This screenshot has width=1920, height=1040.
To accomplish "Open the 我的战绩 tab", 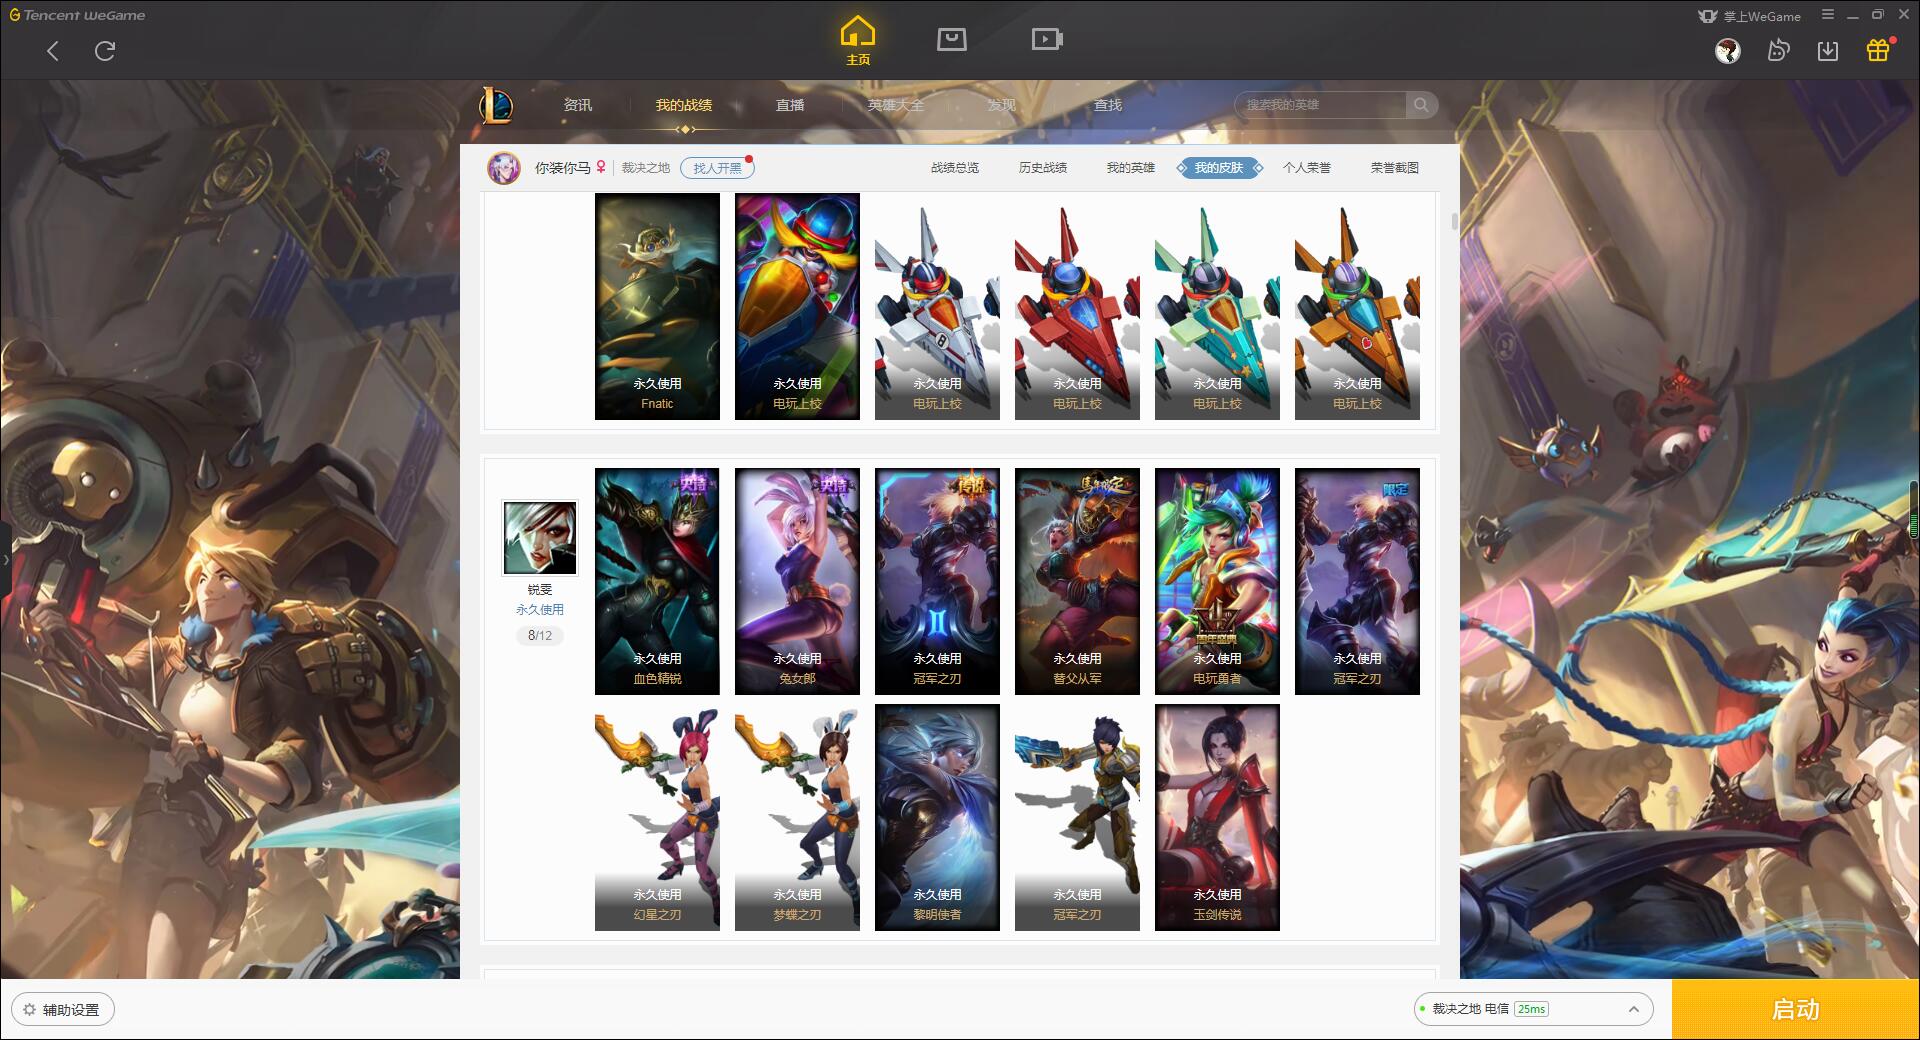I will (684, 105).
